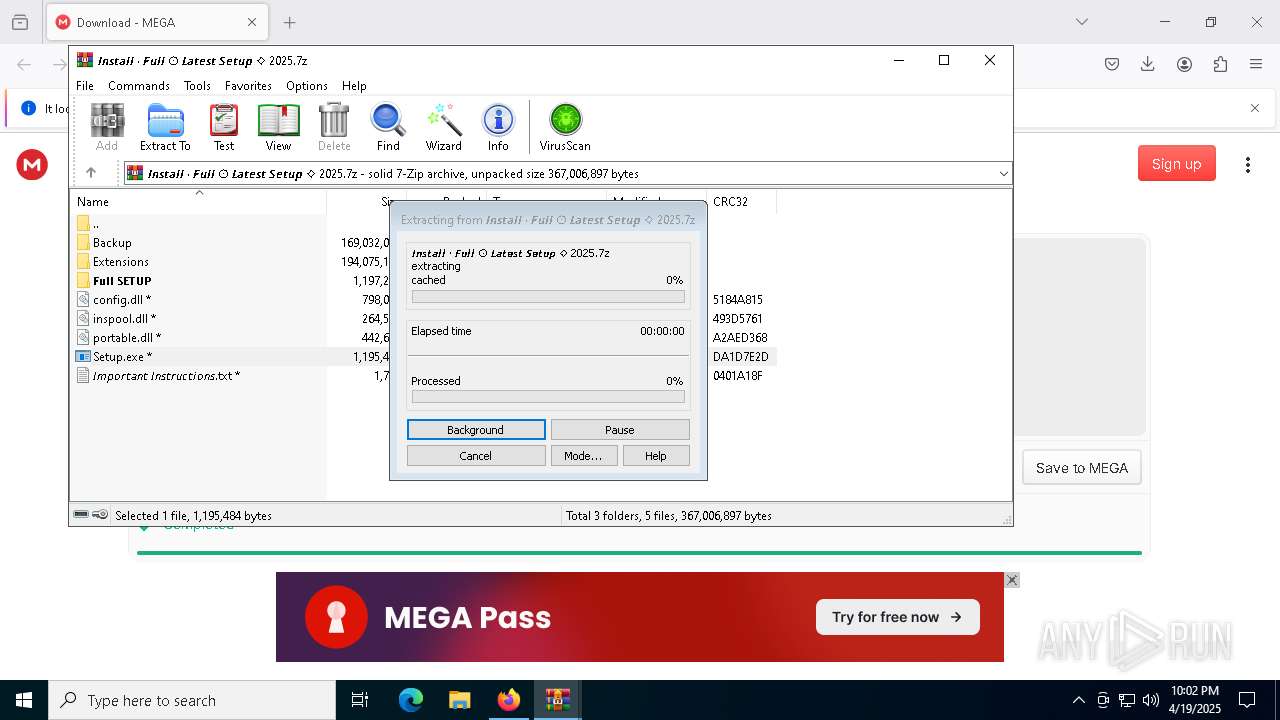Click the MEGA logo
1280x720 pixels.
tap(32, 164)
